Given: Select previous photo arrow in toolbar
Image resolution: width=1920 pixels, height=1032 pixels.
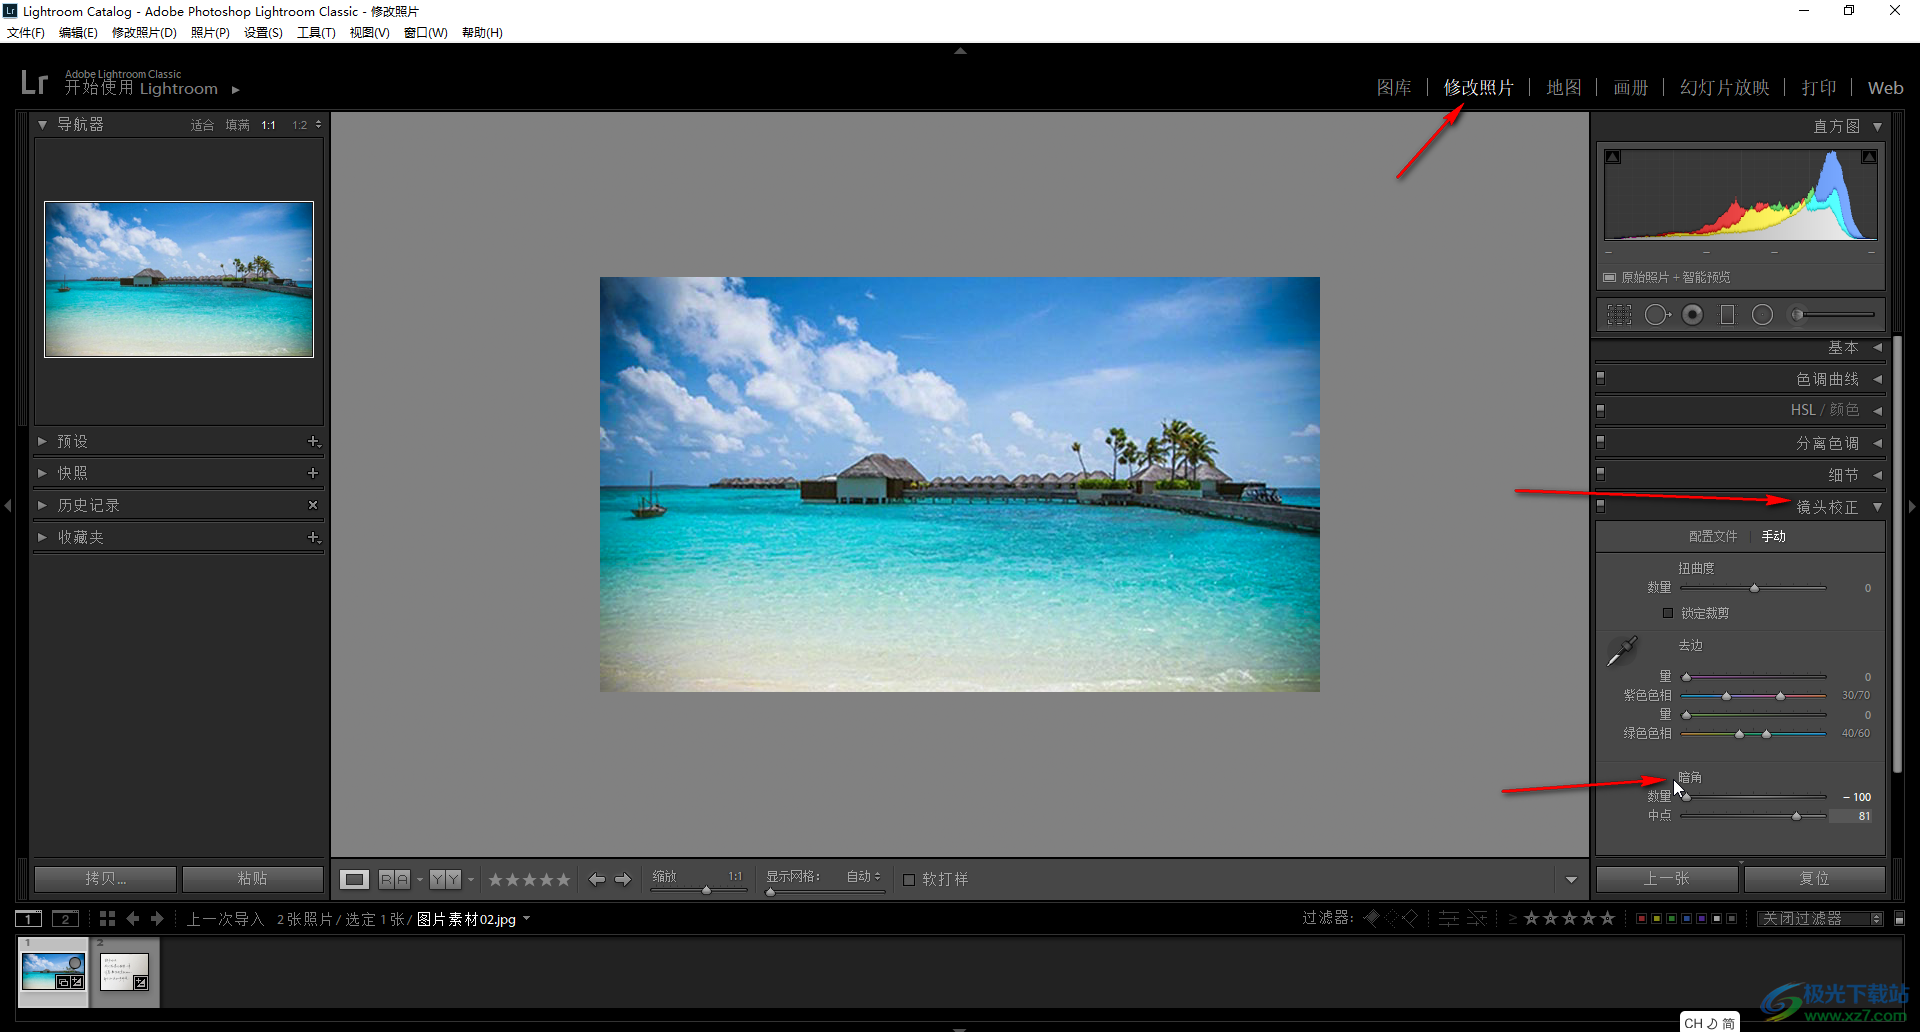Looking at the screenshot, I should click(597, 879).
